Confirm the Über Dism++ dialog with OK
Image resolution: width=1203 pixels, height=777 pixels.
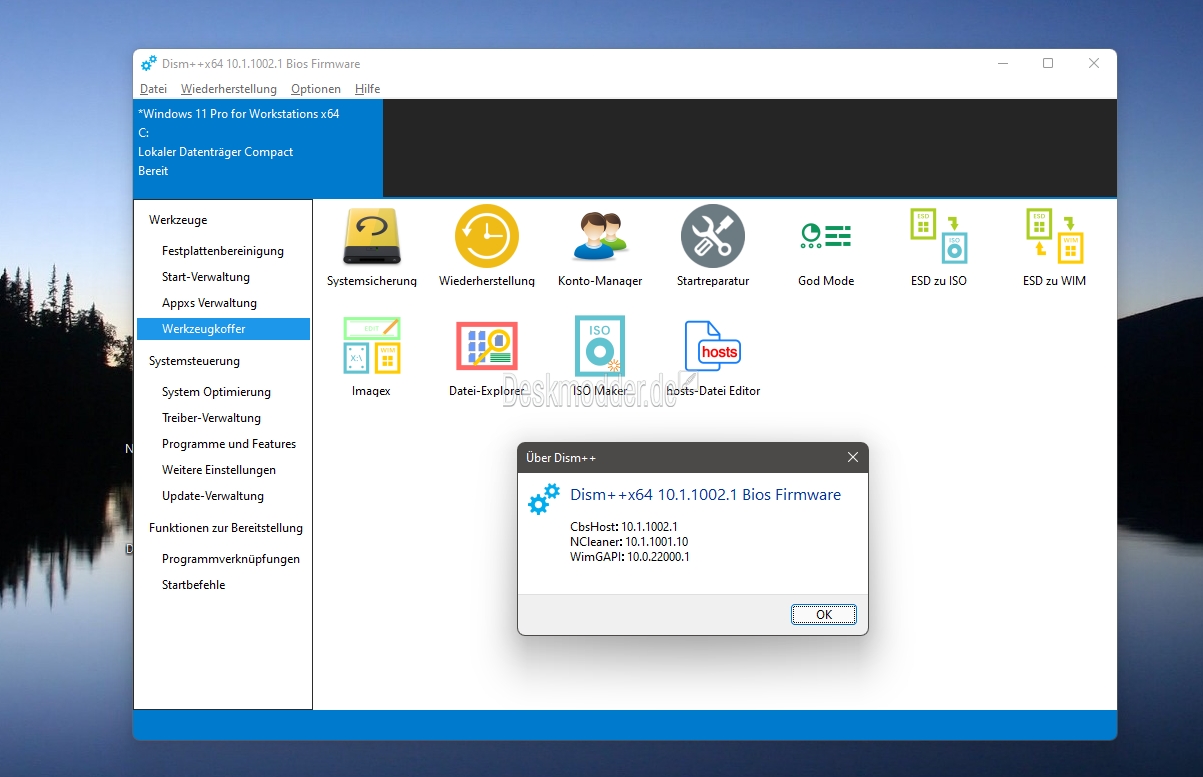click(x=823, y=614)
